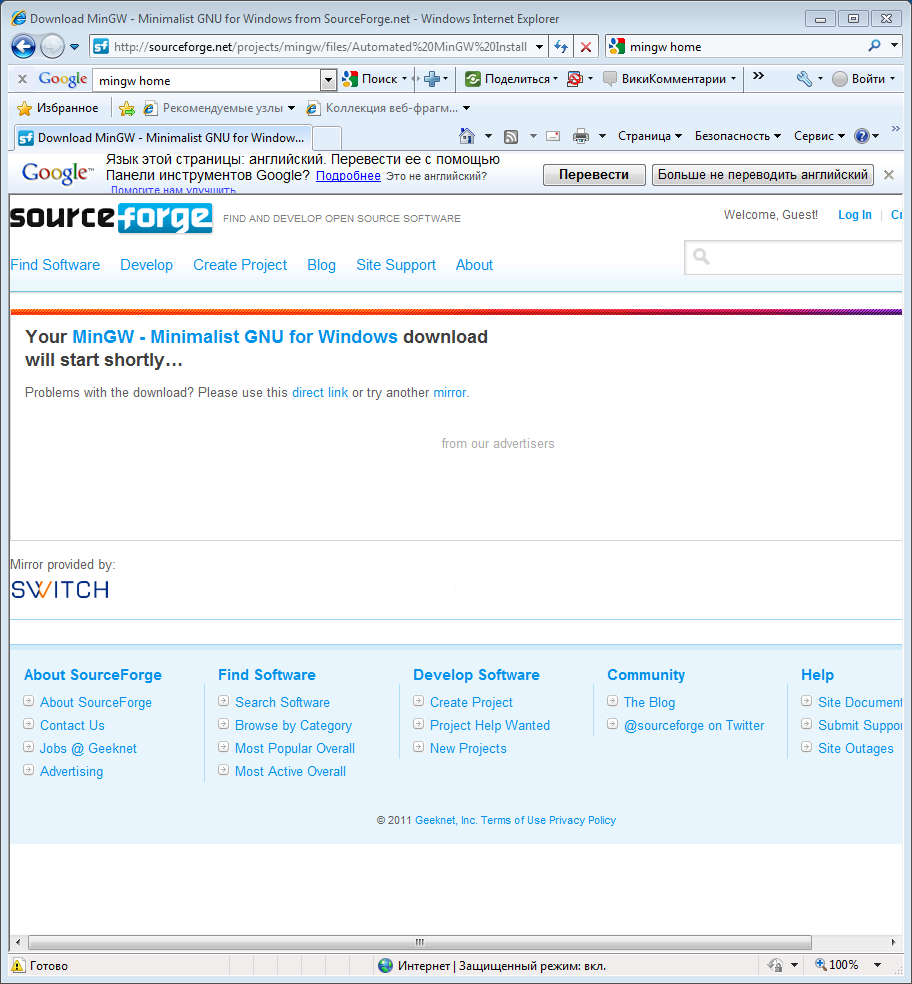Viewport: 912px width, 984px height.
Task: Click the Google Toolbar search field
Action: point(207,80)
